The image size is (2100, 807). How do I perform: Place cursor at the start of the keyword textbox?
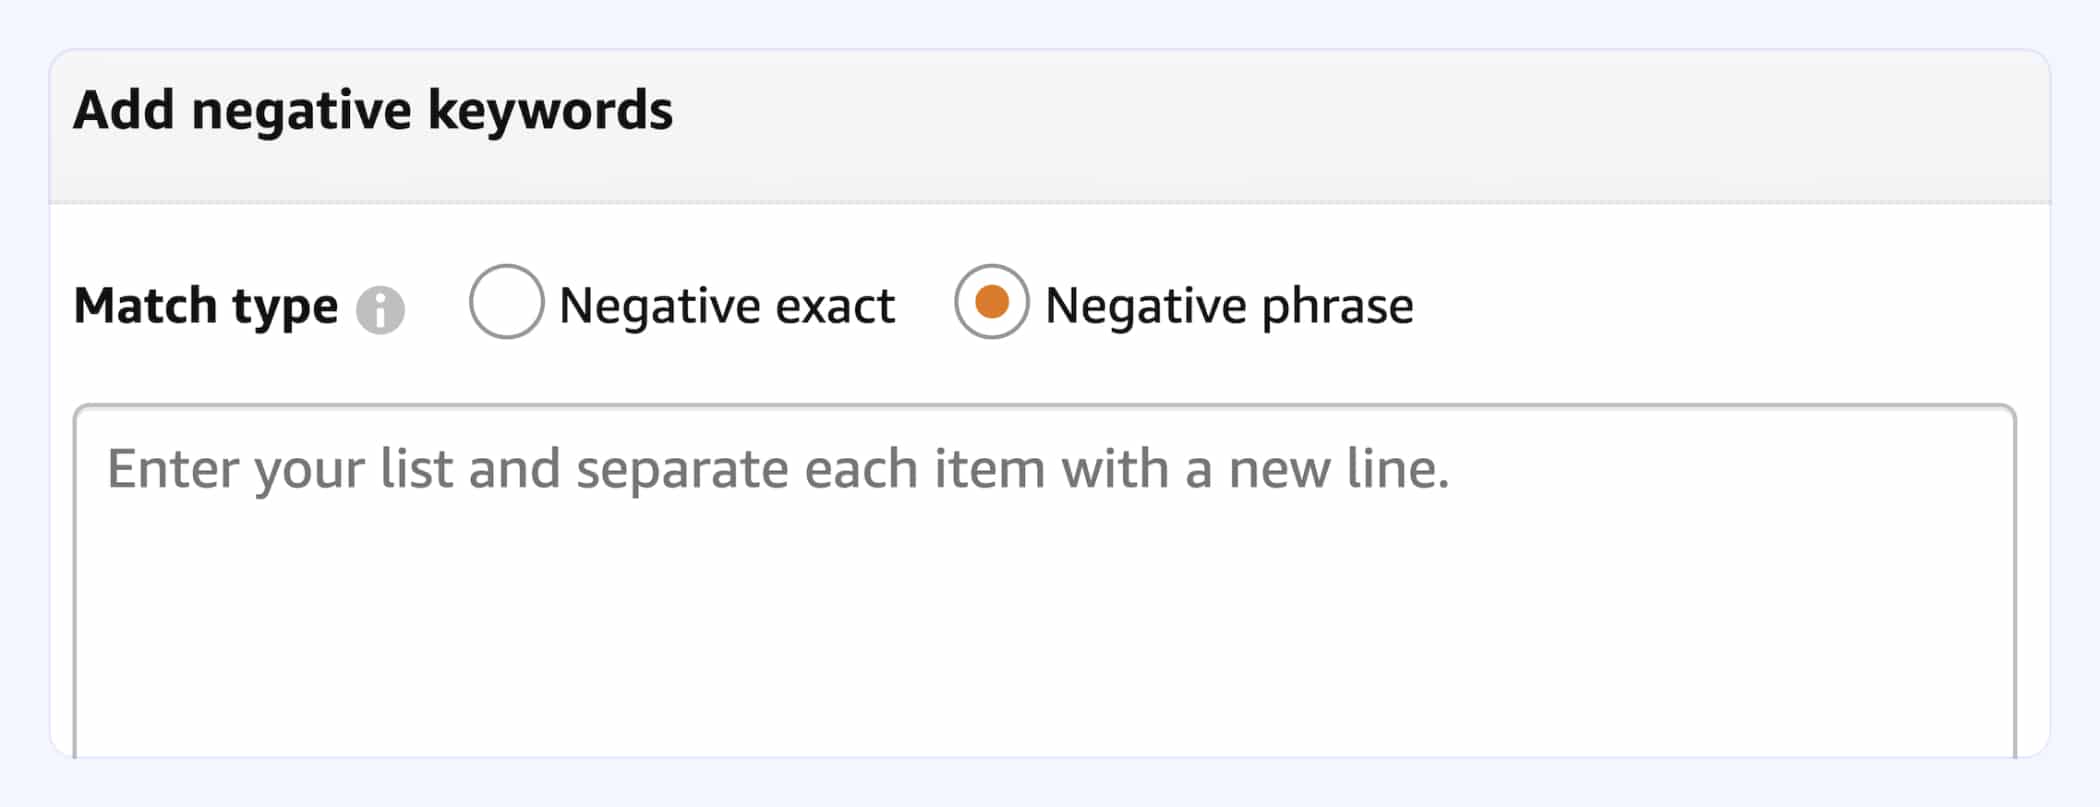coord(110,470)
